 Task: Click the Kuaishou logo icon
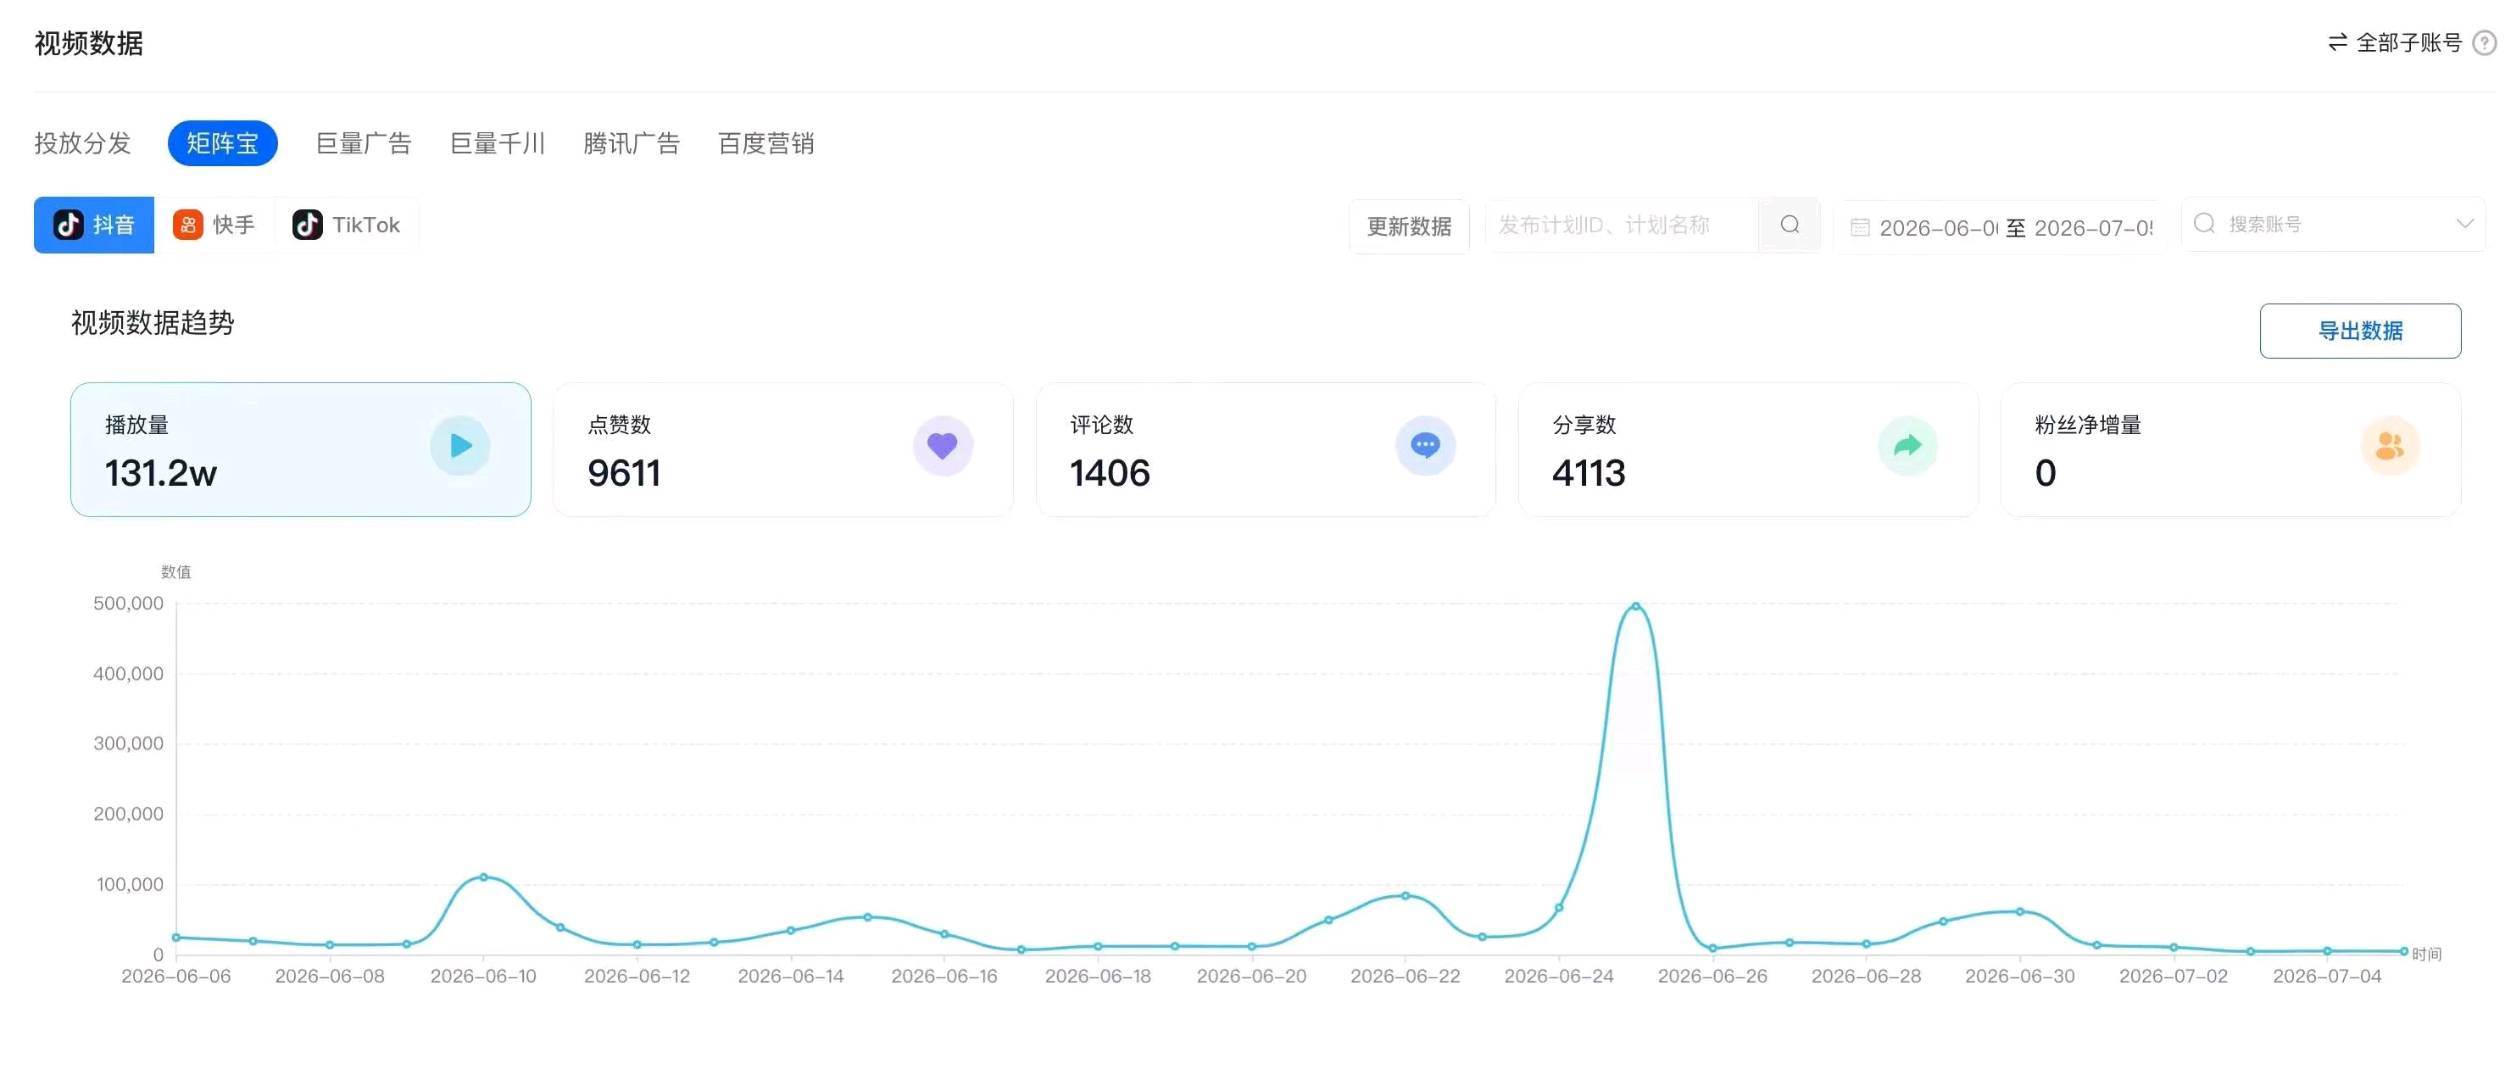click(188, 225)
